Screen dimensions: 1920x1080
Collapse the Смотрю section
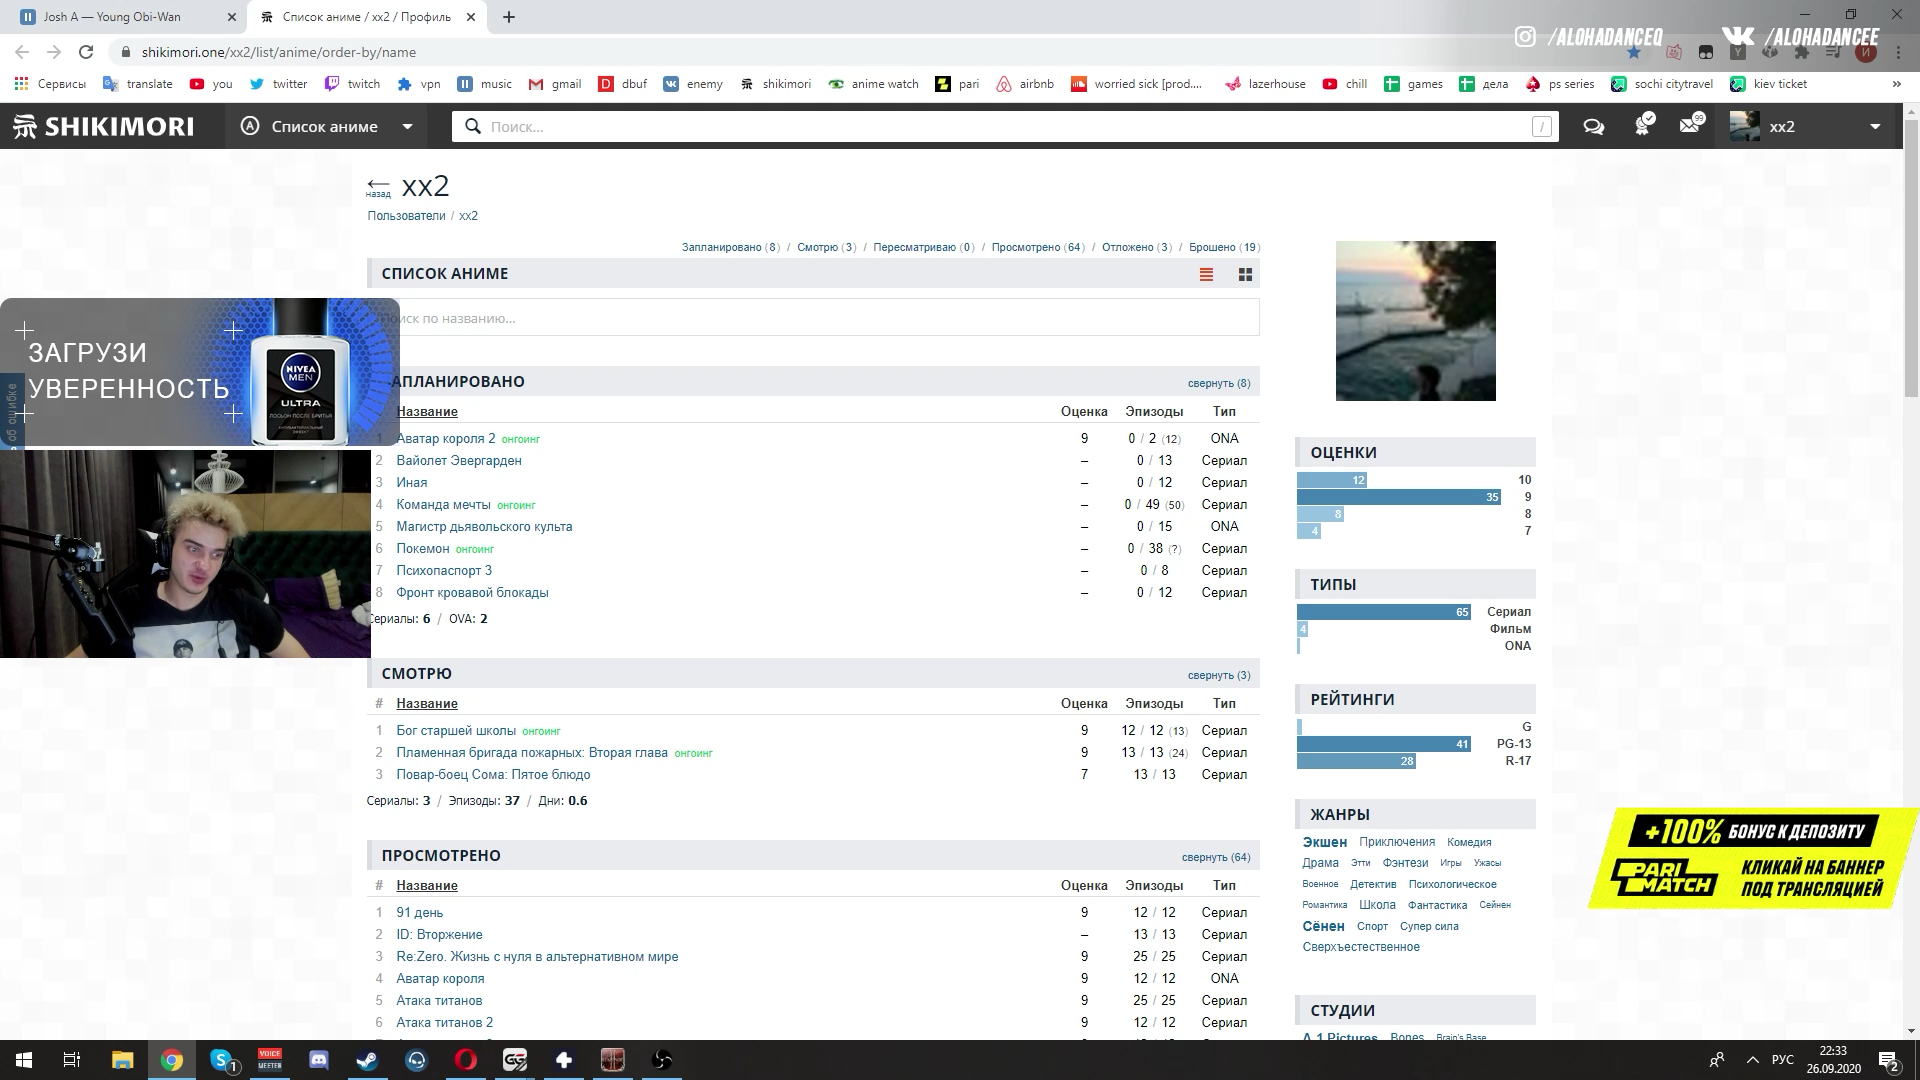click(x=1218, y=675)
